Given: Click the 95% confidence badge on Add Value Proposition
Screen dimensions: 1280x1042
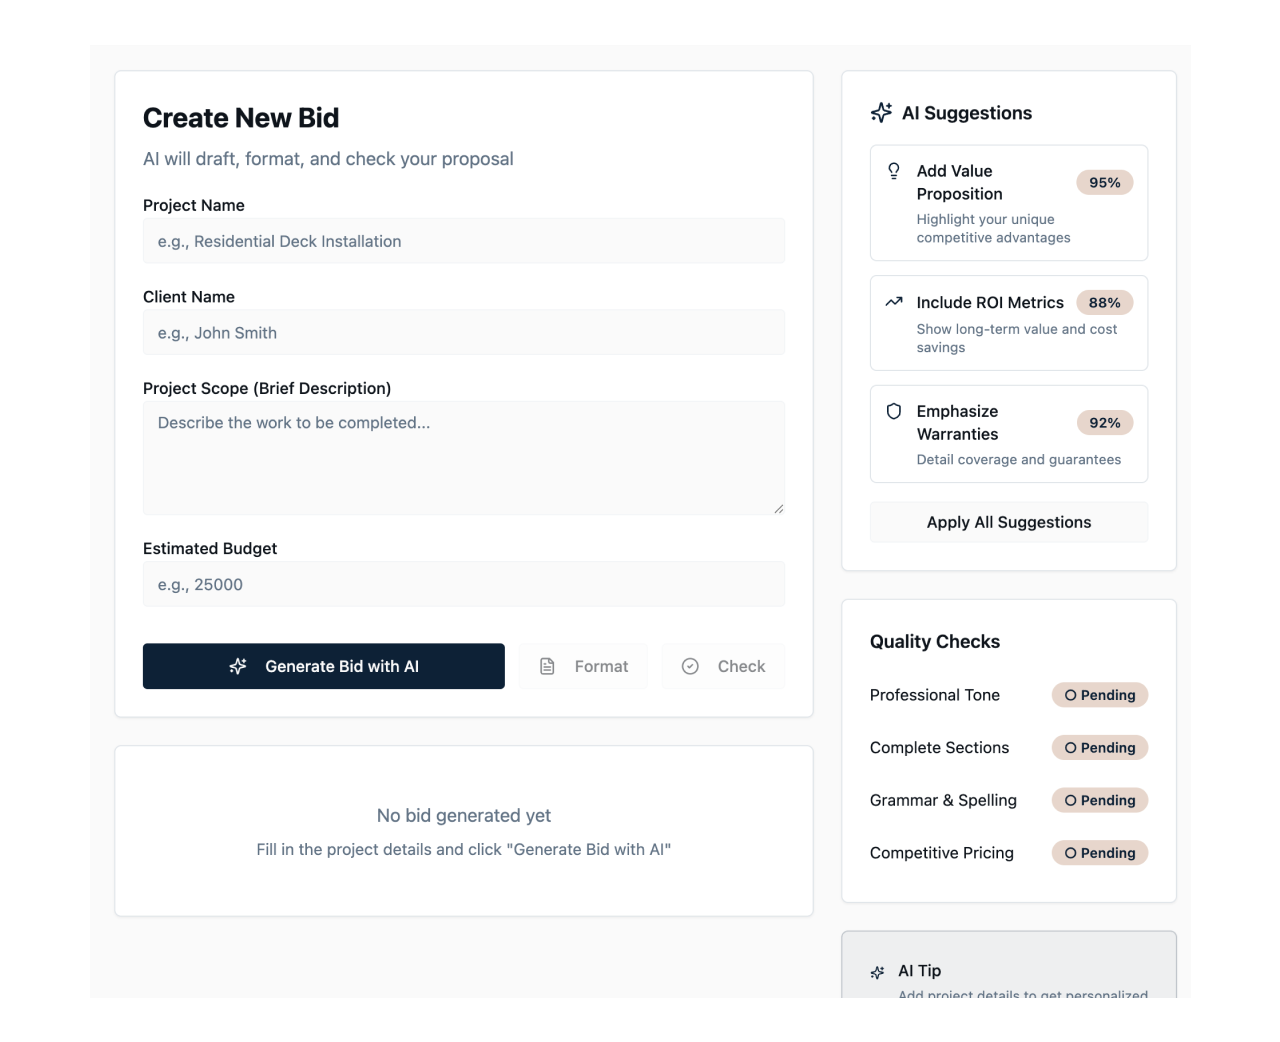Looking at the screenshot, I should click(1104, 182).
